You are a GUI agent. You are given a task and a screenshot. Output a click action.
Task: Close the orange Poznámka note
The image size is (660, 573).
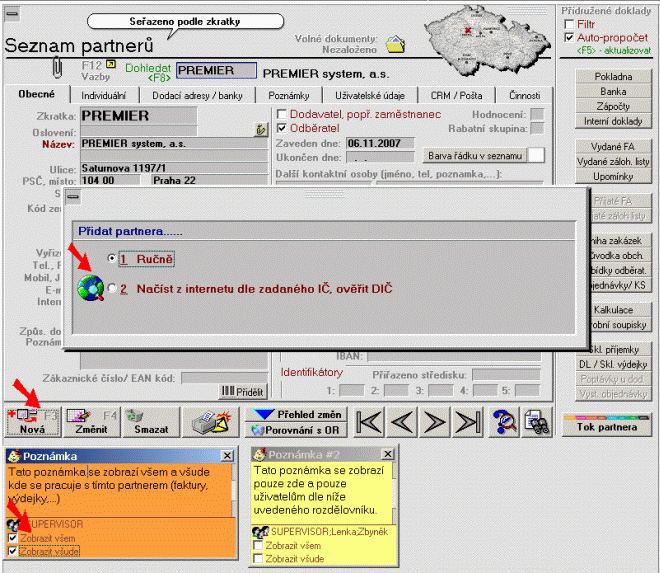pyautogui.click(x=227, y=456)
